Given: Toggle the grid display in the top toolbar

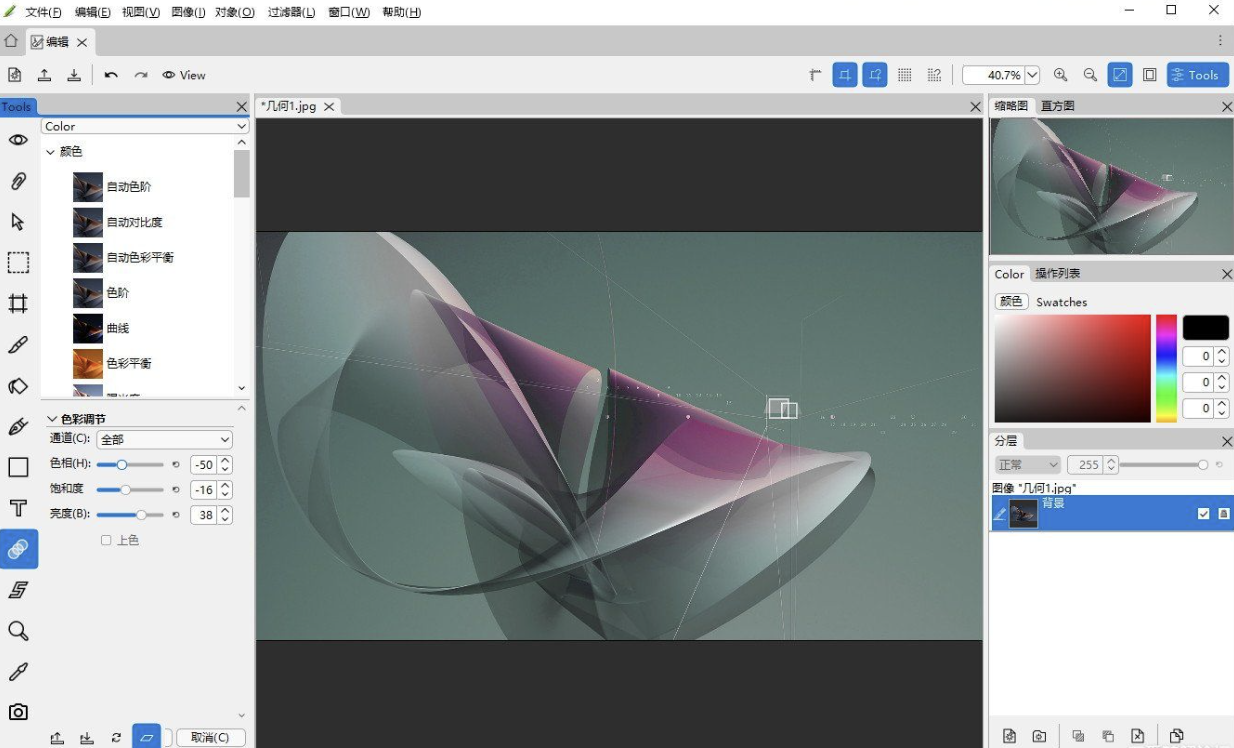Looking at the screenshot, I should [x=905, y=75].
